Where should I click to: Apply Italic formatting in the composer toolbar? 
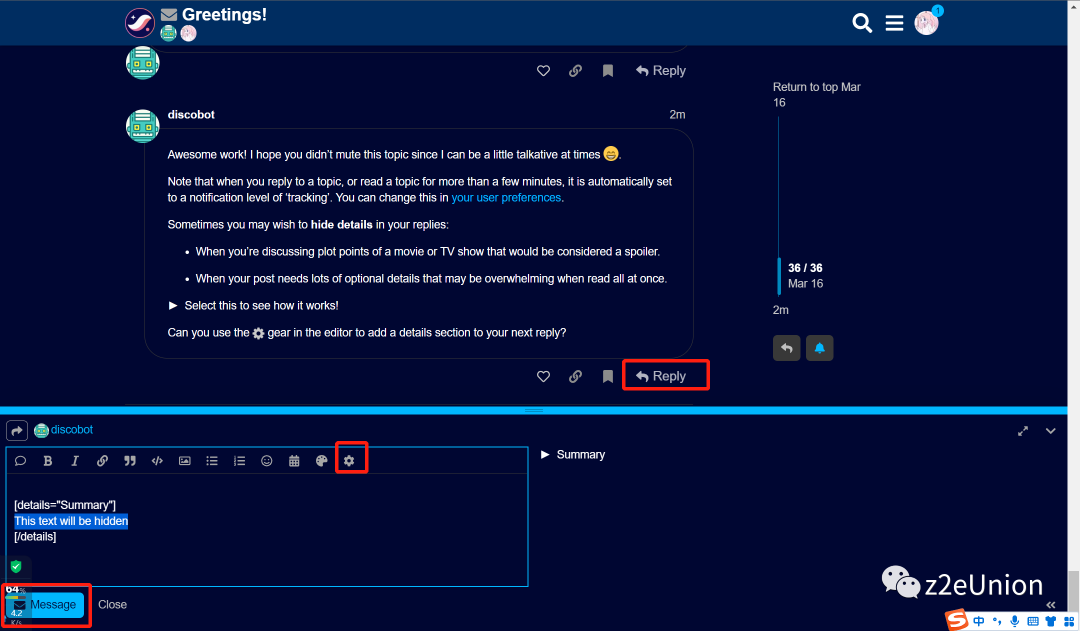tap(75, 461)
